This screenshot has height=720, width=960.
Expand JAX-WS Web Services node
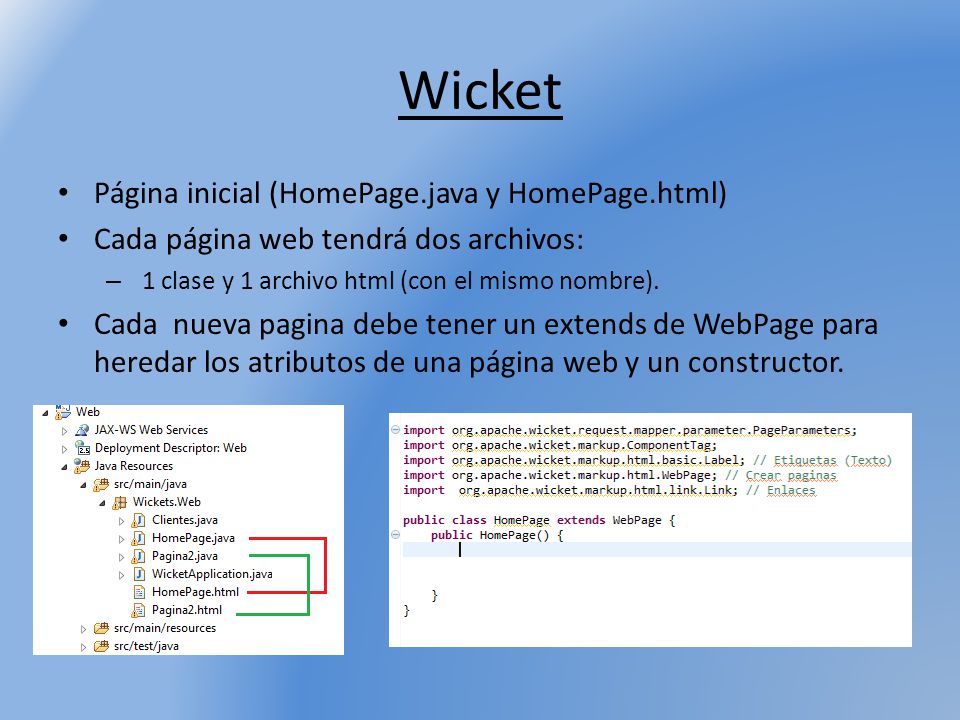tap(64, 431)
